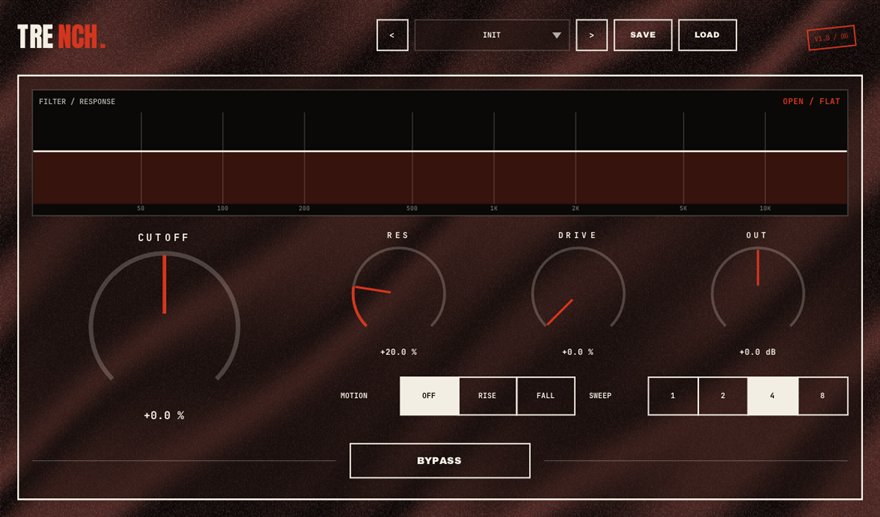Screen dimensions: 880x517
Task: Click the 10K frequency label in the display
Action: click(765, 208)
